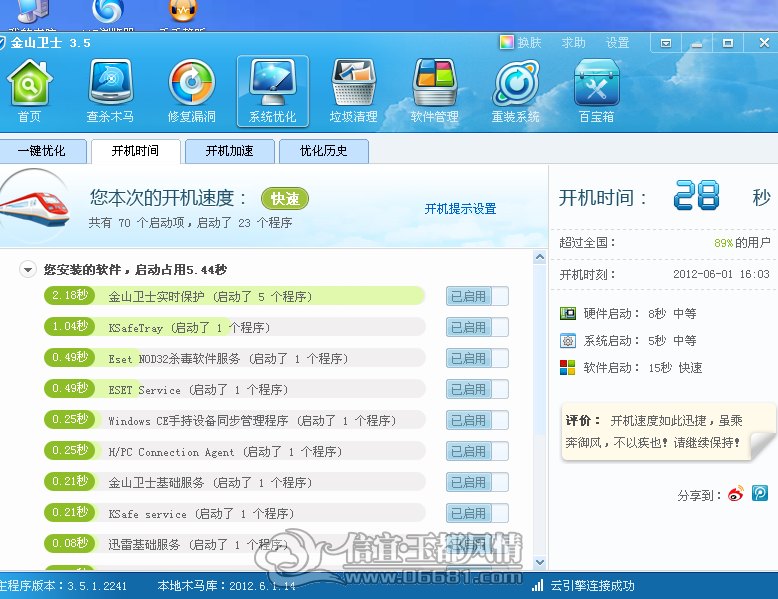
Task: Toggle 金山卫士基础服务 已启用 switch
Action: click(x=477, y=482)
